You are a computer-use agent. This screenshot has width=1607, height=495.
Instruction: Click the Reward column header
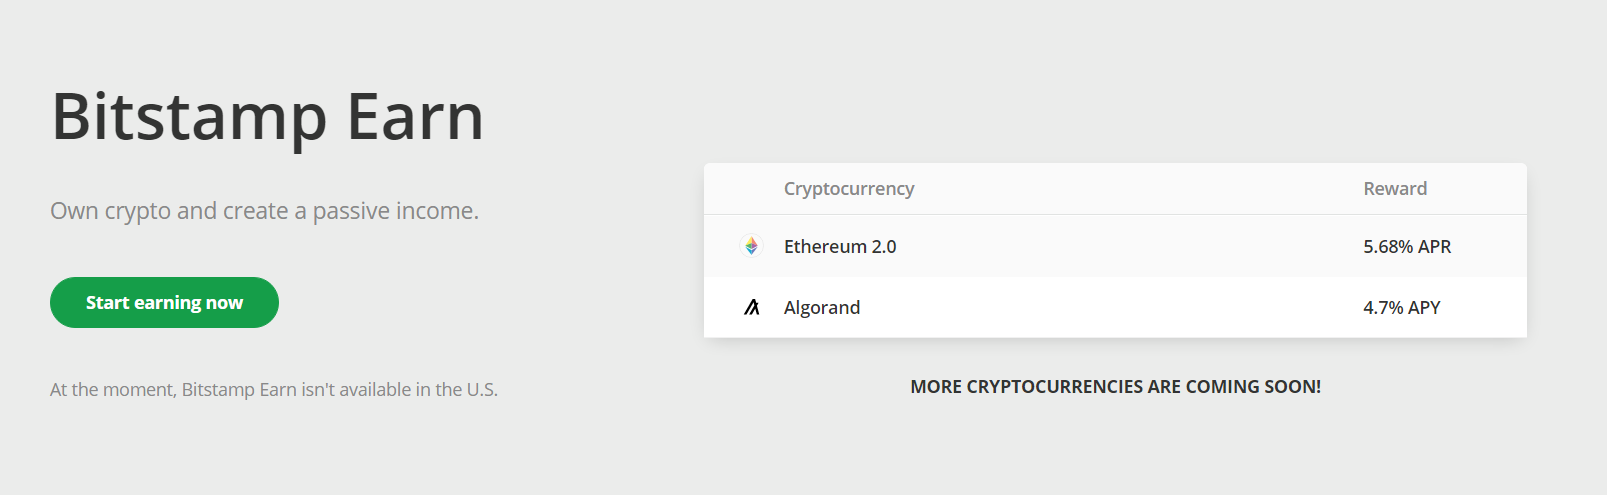click(x=1395, y=188)
